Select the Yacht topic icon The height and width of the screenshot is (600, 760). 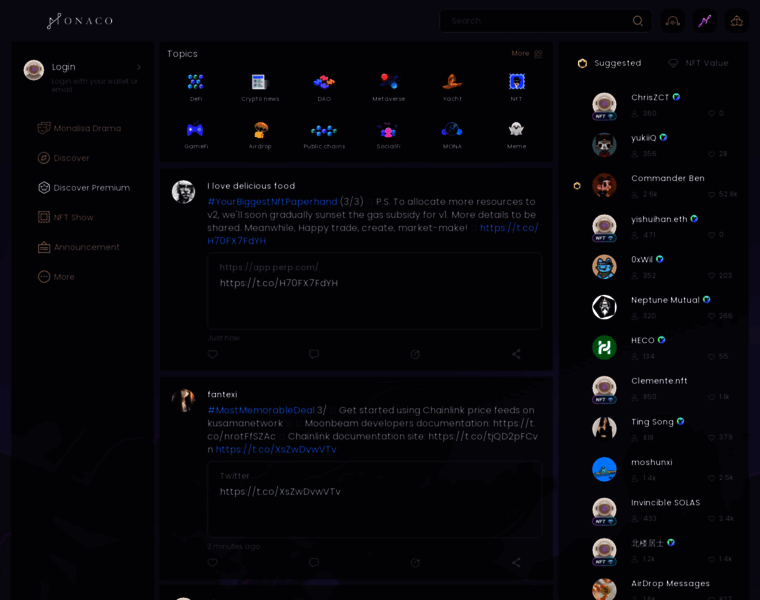pos(452,82)
